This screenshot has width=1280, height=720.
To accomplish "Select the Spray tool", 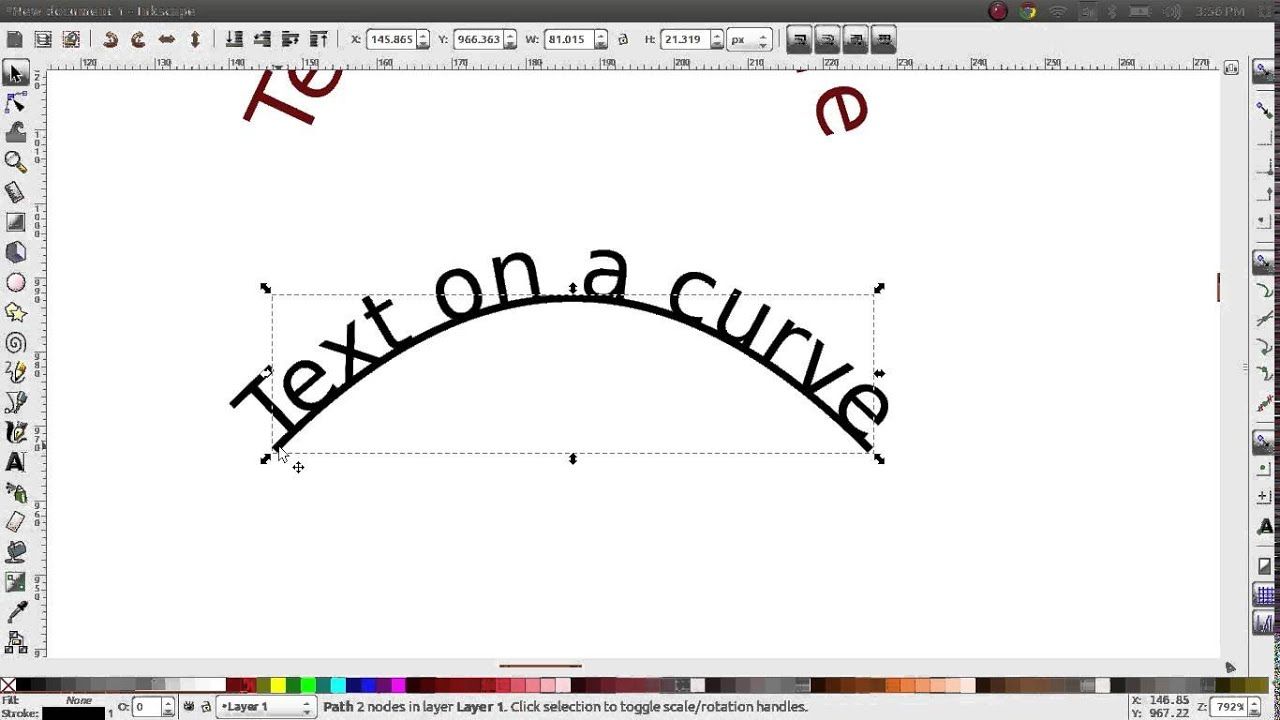I will point(15,492).
